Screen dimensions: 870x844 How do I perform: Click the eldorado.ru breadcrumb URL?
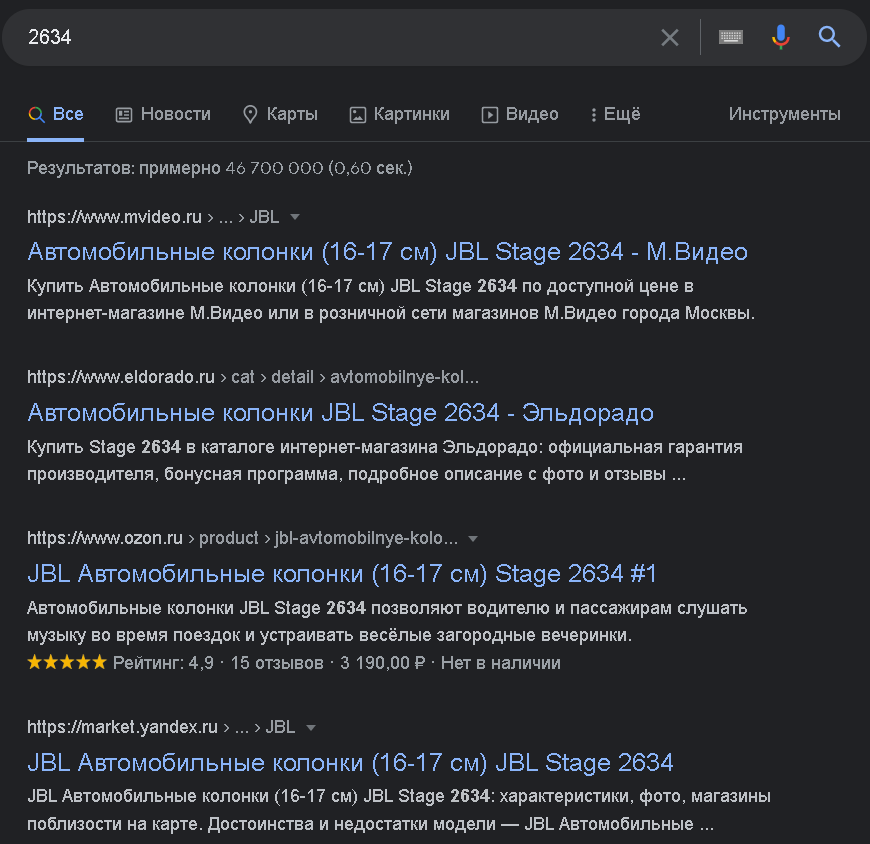coord(253,377)
